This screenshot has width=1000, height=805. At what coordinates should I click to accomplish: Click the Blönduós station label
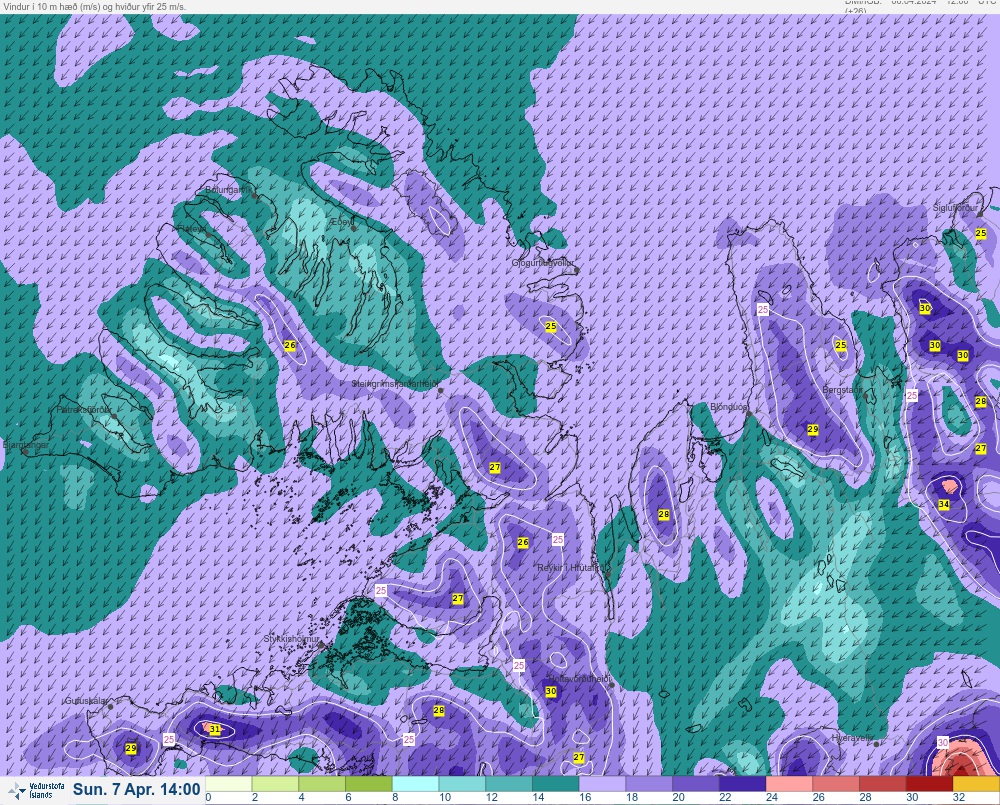point(728,407)
